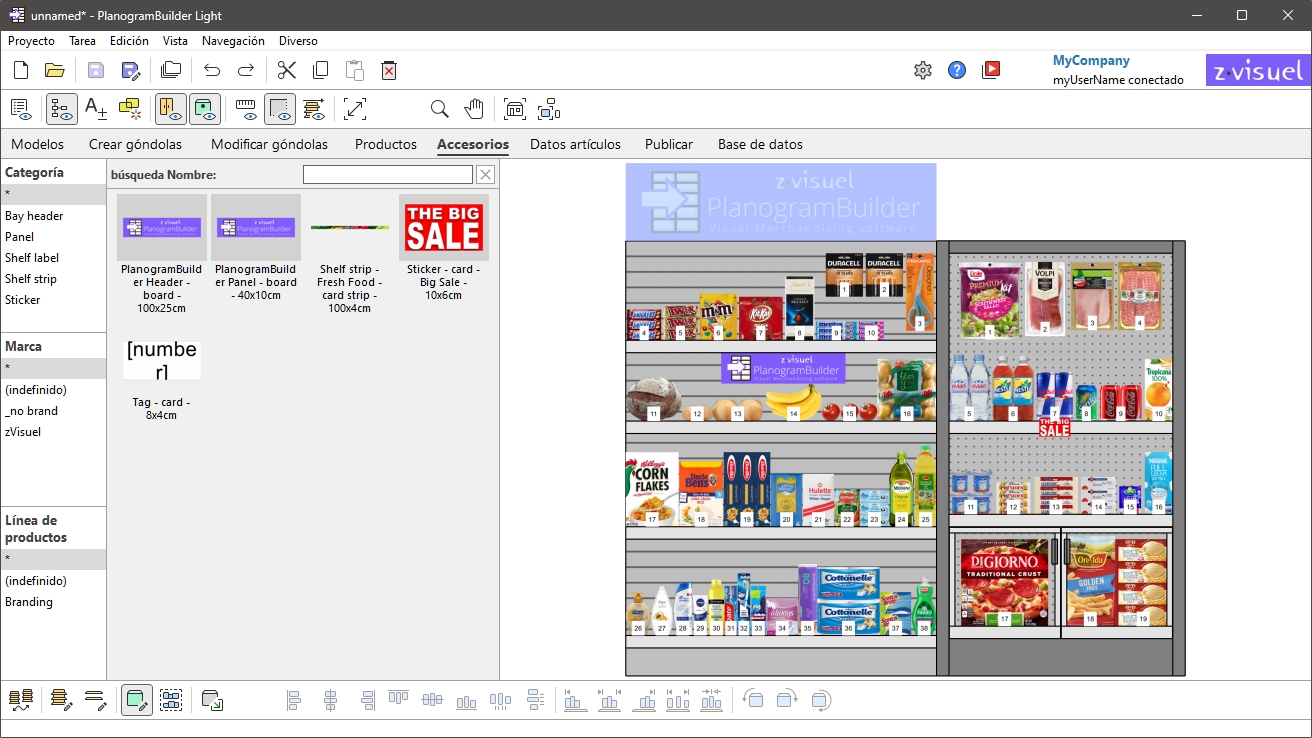The image size is (1312, 738).
Task: Open help with the blue question mark icon
Action: click(x=957, y=70)
